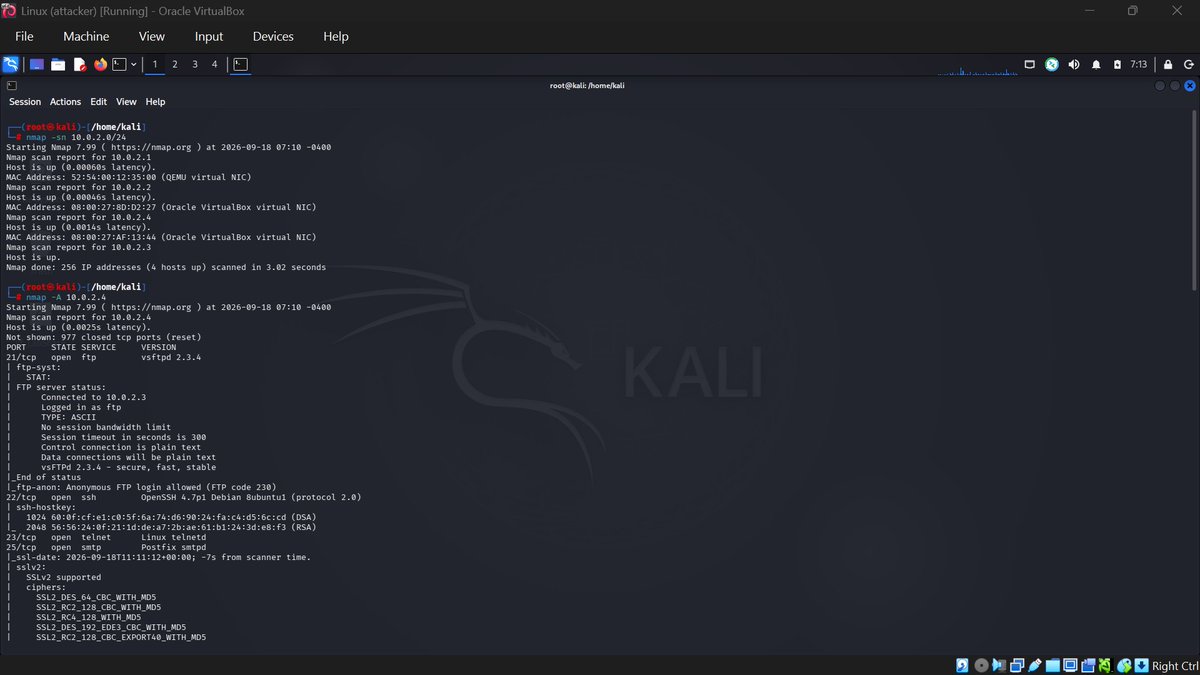
Task: Select the running terminal taskbar button
Action: tap(240, 64)
